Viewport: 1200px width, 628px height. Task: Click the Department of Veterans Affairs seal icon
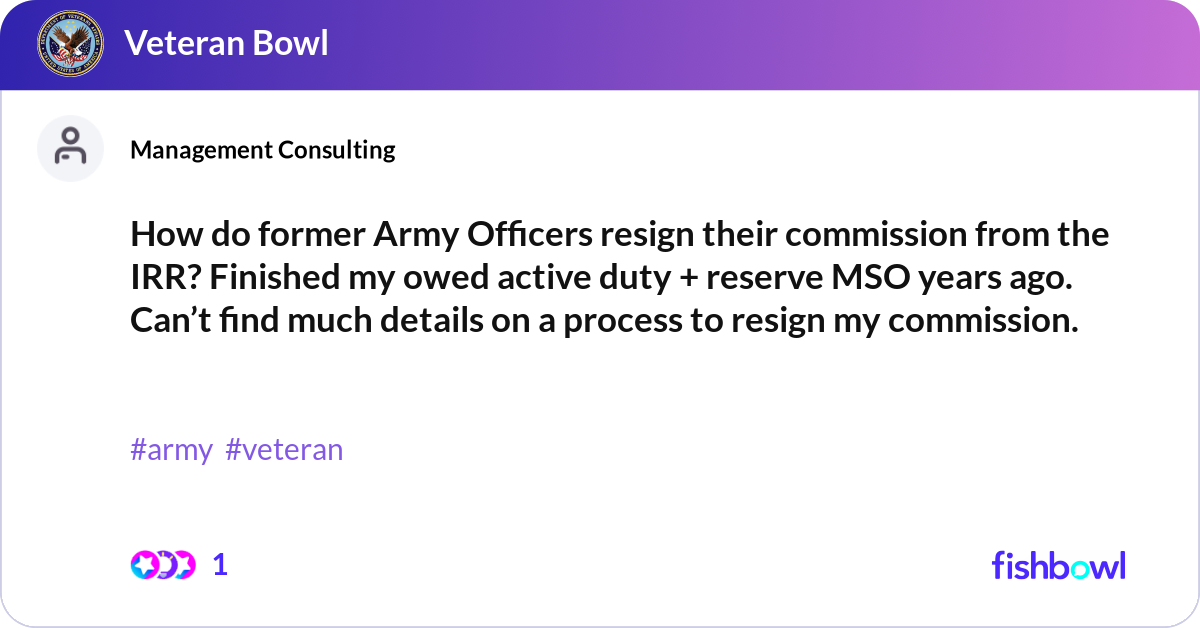click(x=70, y=44)
